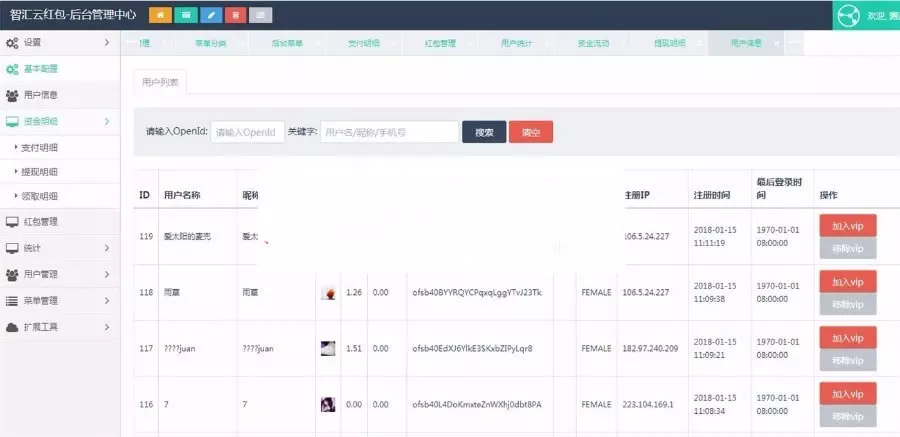
Task: Click avatar thumbnail of user ????juan
Action: [x=328, y=348]
